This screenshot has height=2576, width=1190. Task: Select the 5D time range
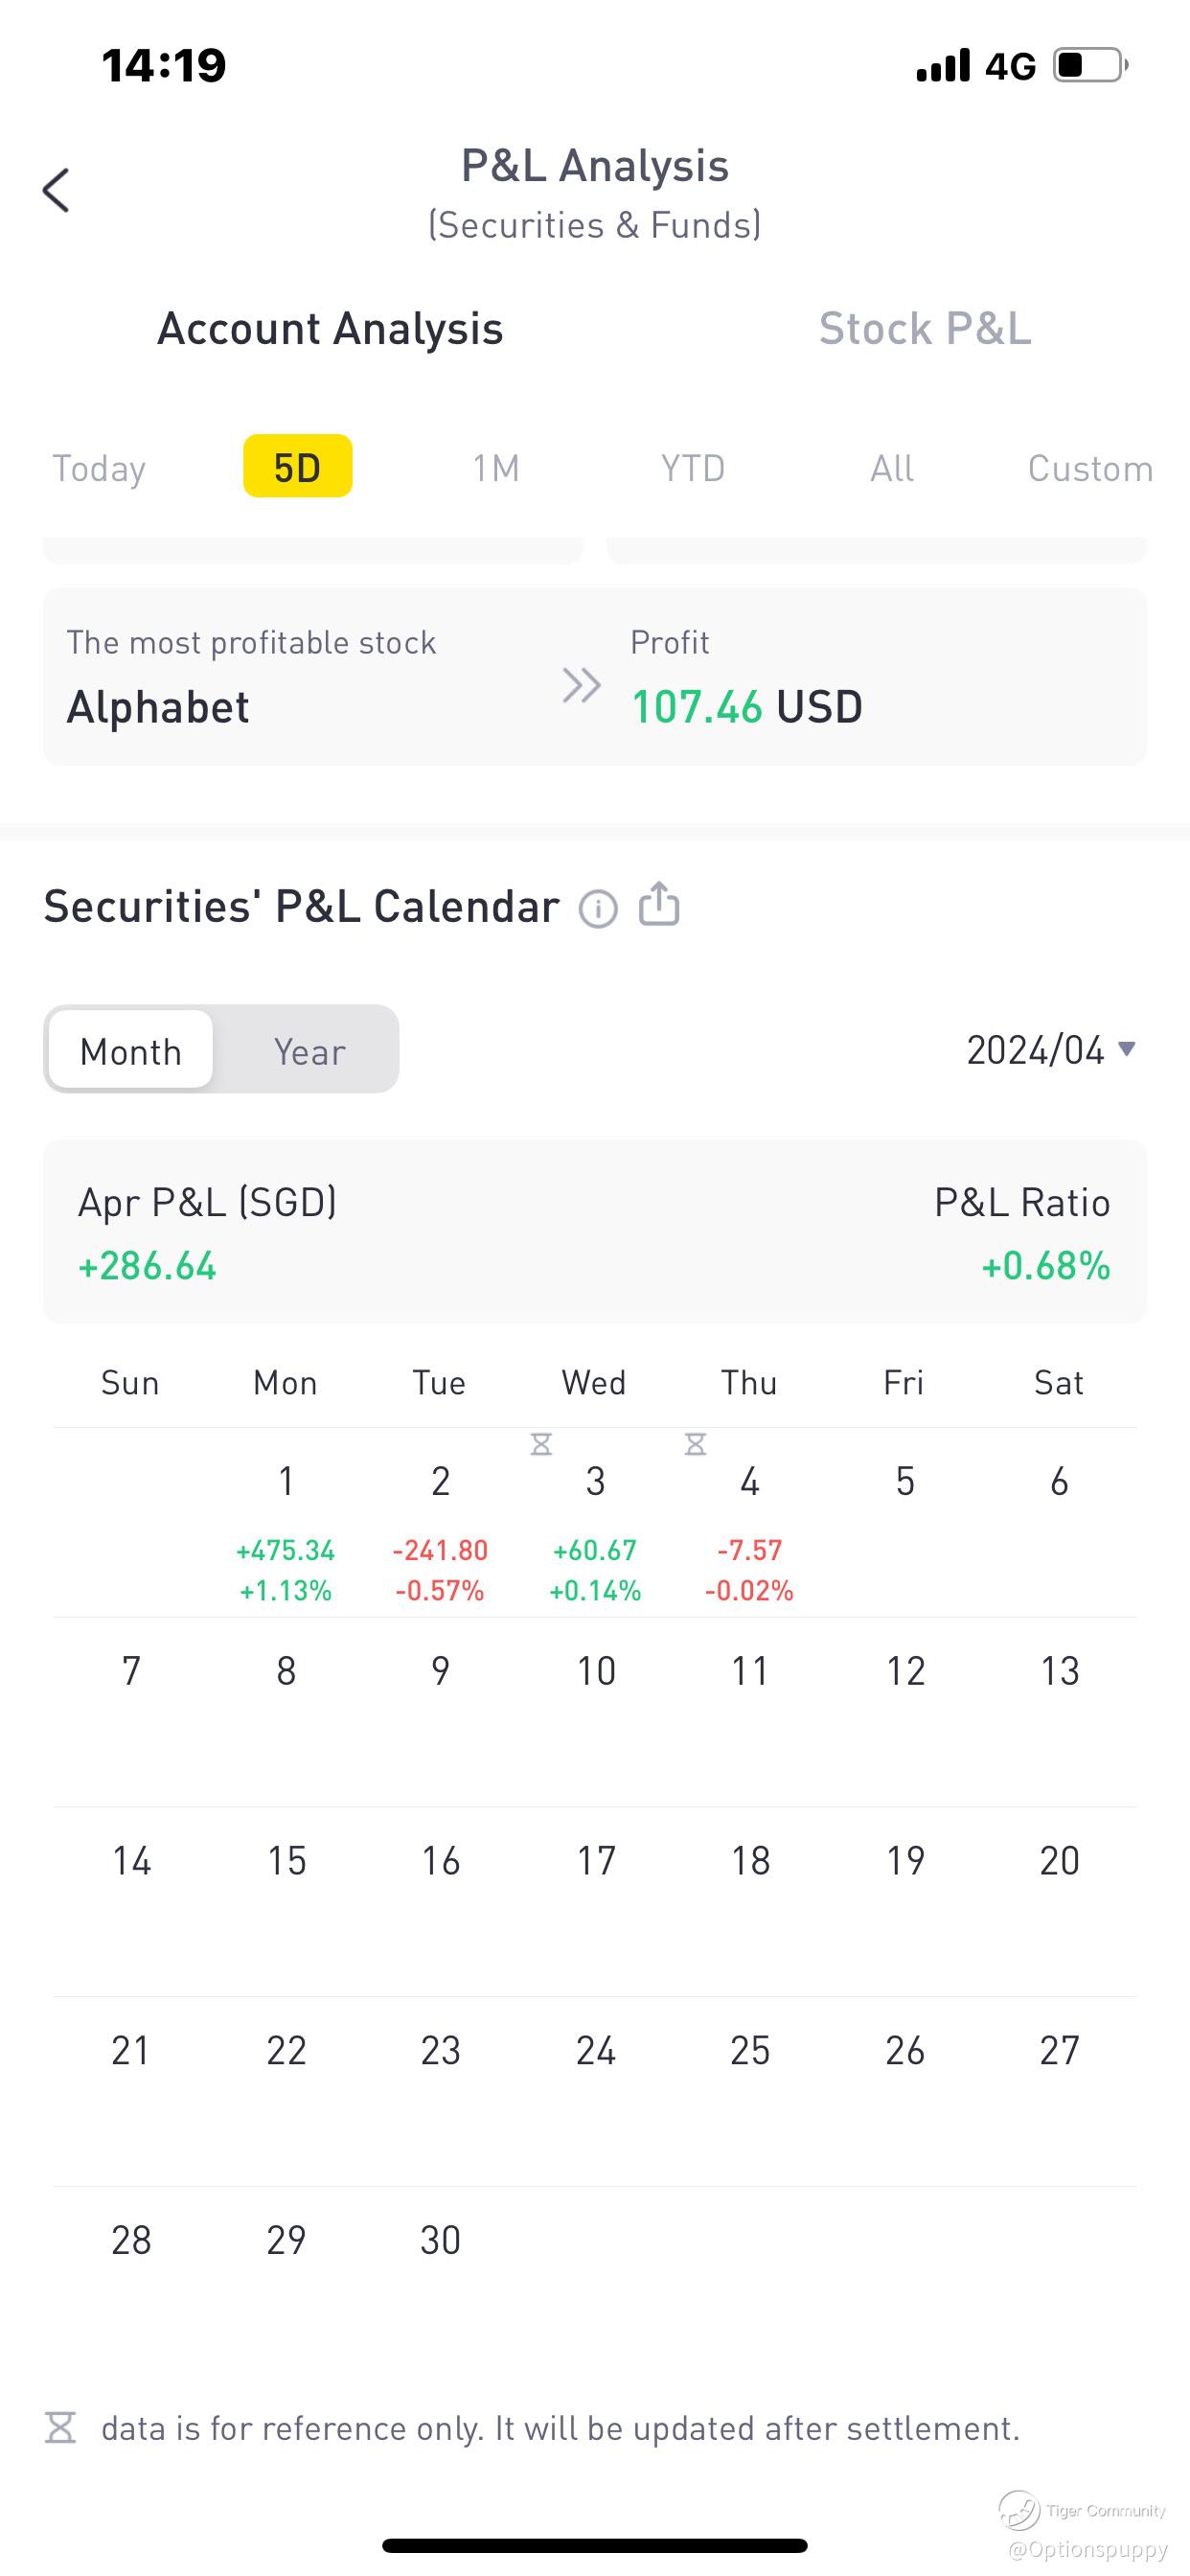coord(297,467)
